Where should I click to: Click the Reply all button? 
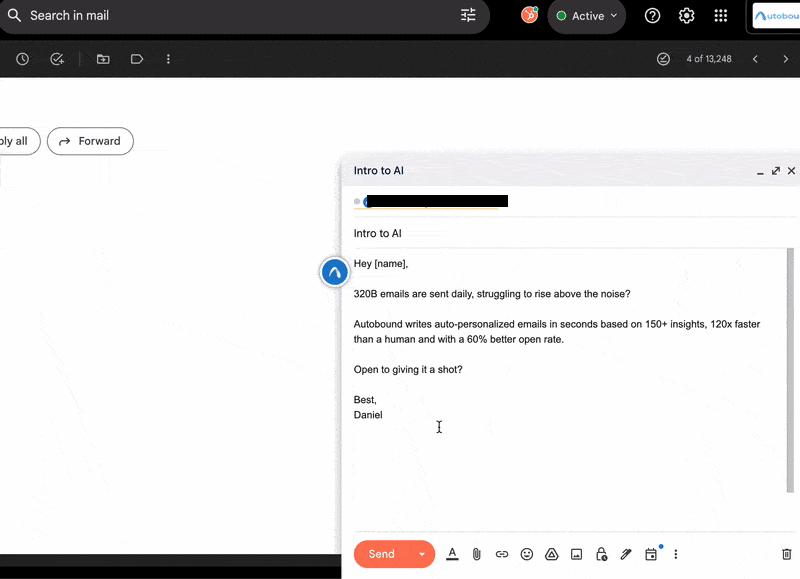[x=18, y=141]
